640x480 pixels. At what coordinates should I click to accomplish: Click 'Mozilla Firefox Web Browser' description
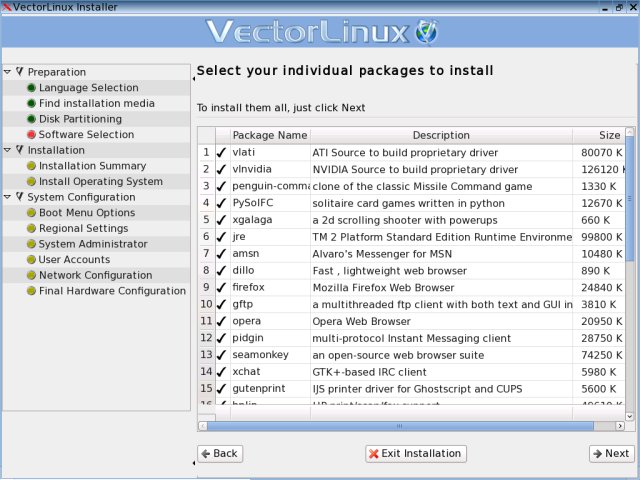point(383,287)
